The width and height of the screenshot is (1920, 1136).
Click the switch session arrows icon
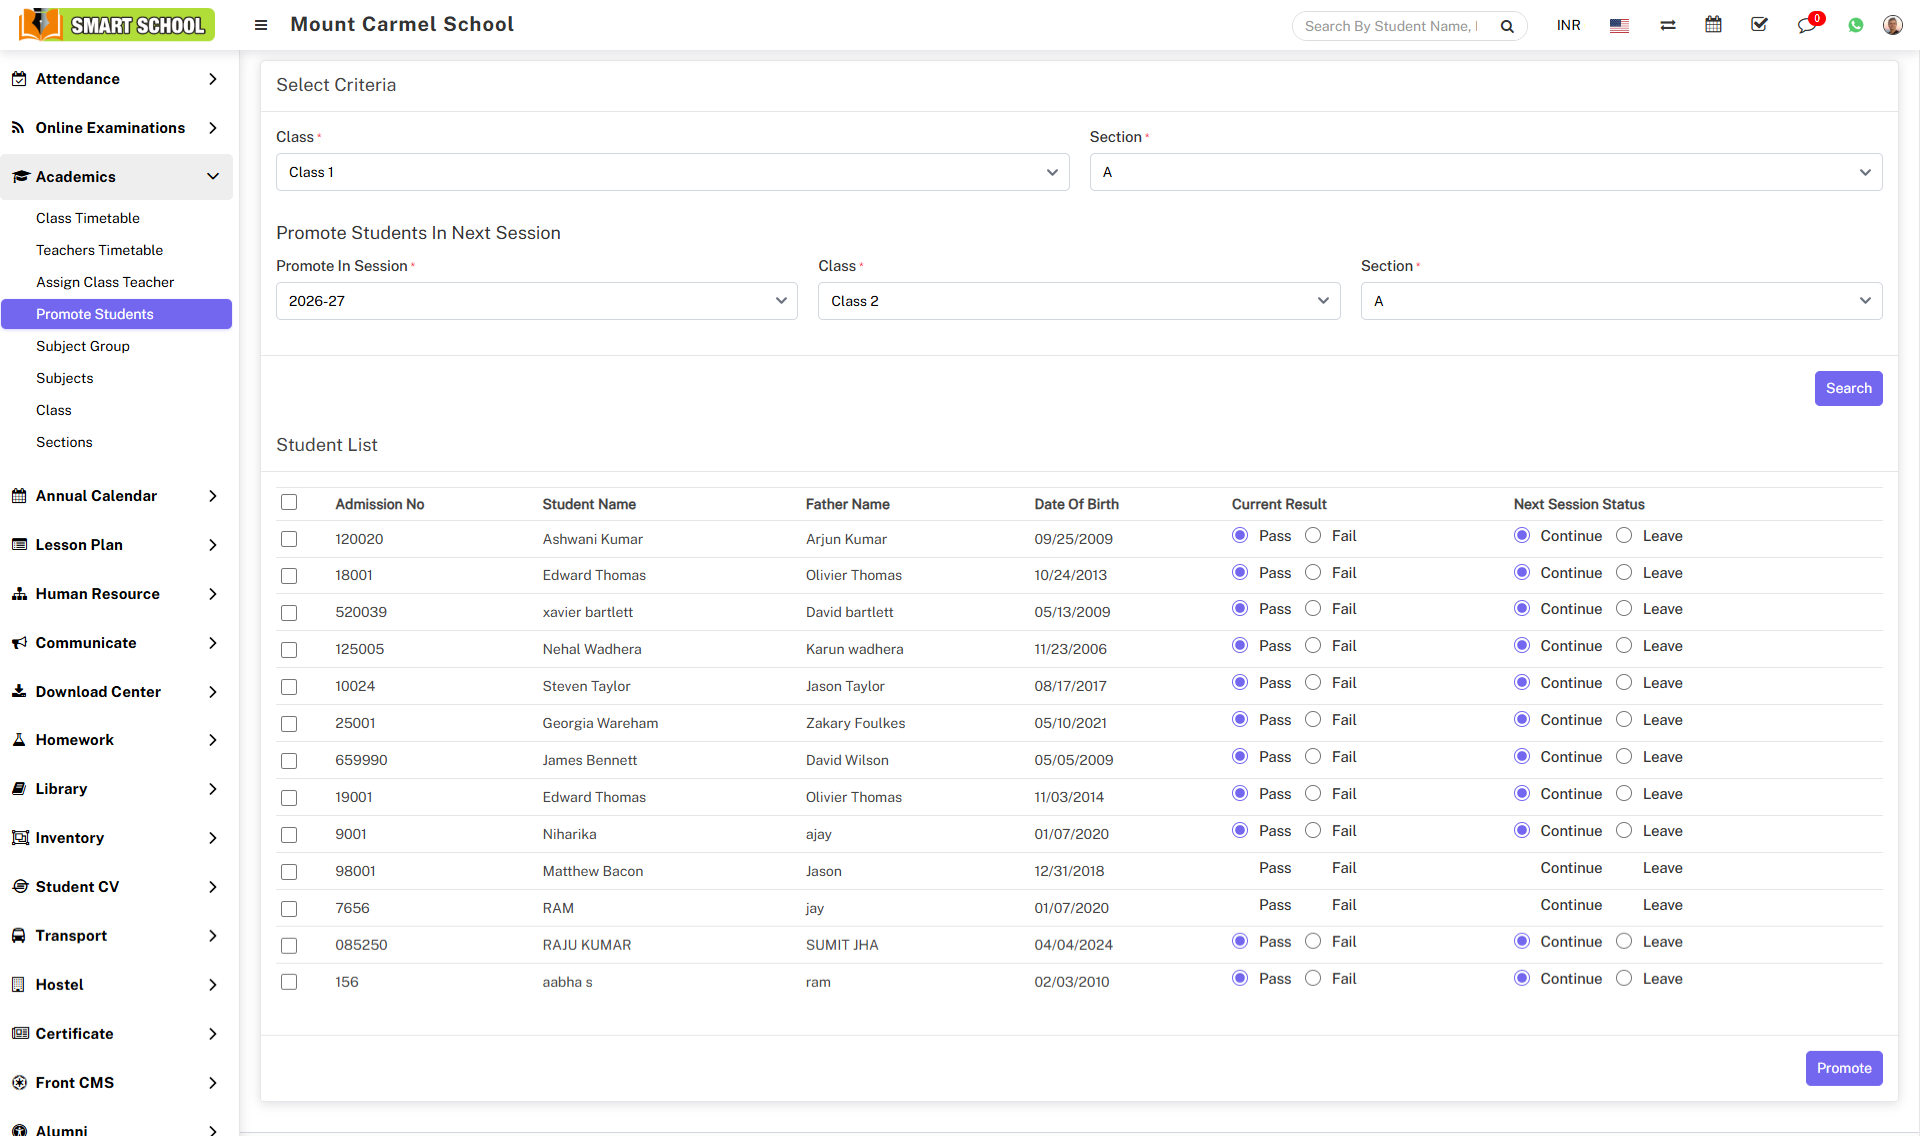pos(1667,25)
